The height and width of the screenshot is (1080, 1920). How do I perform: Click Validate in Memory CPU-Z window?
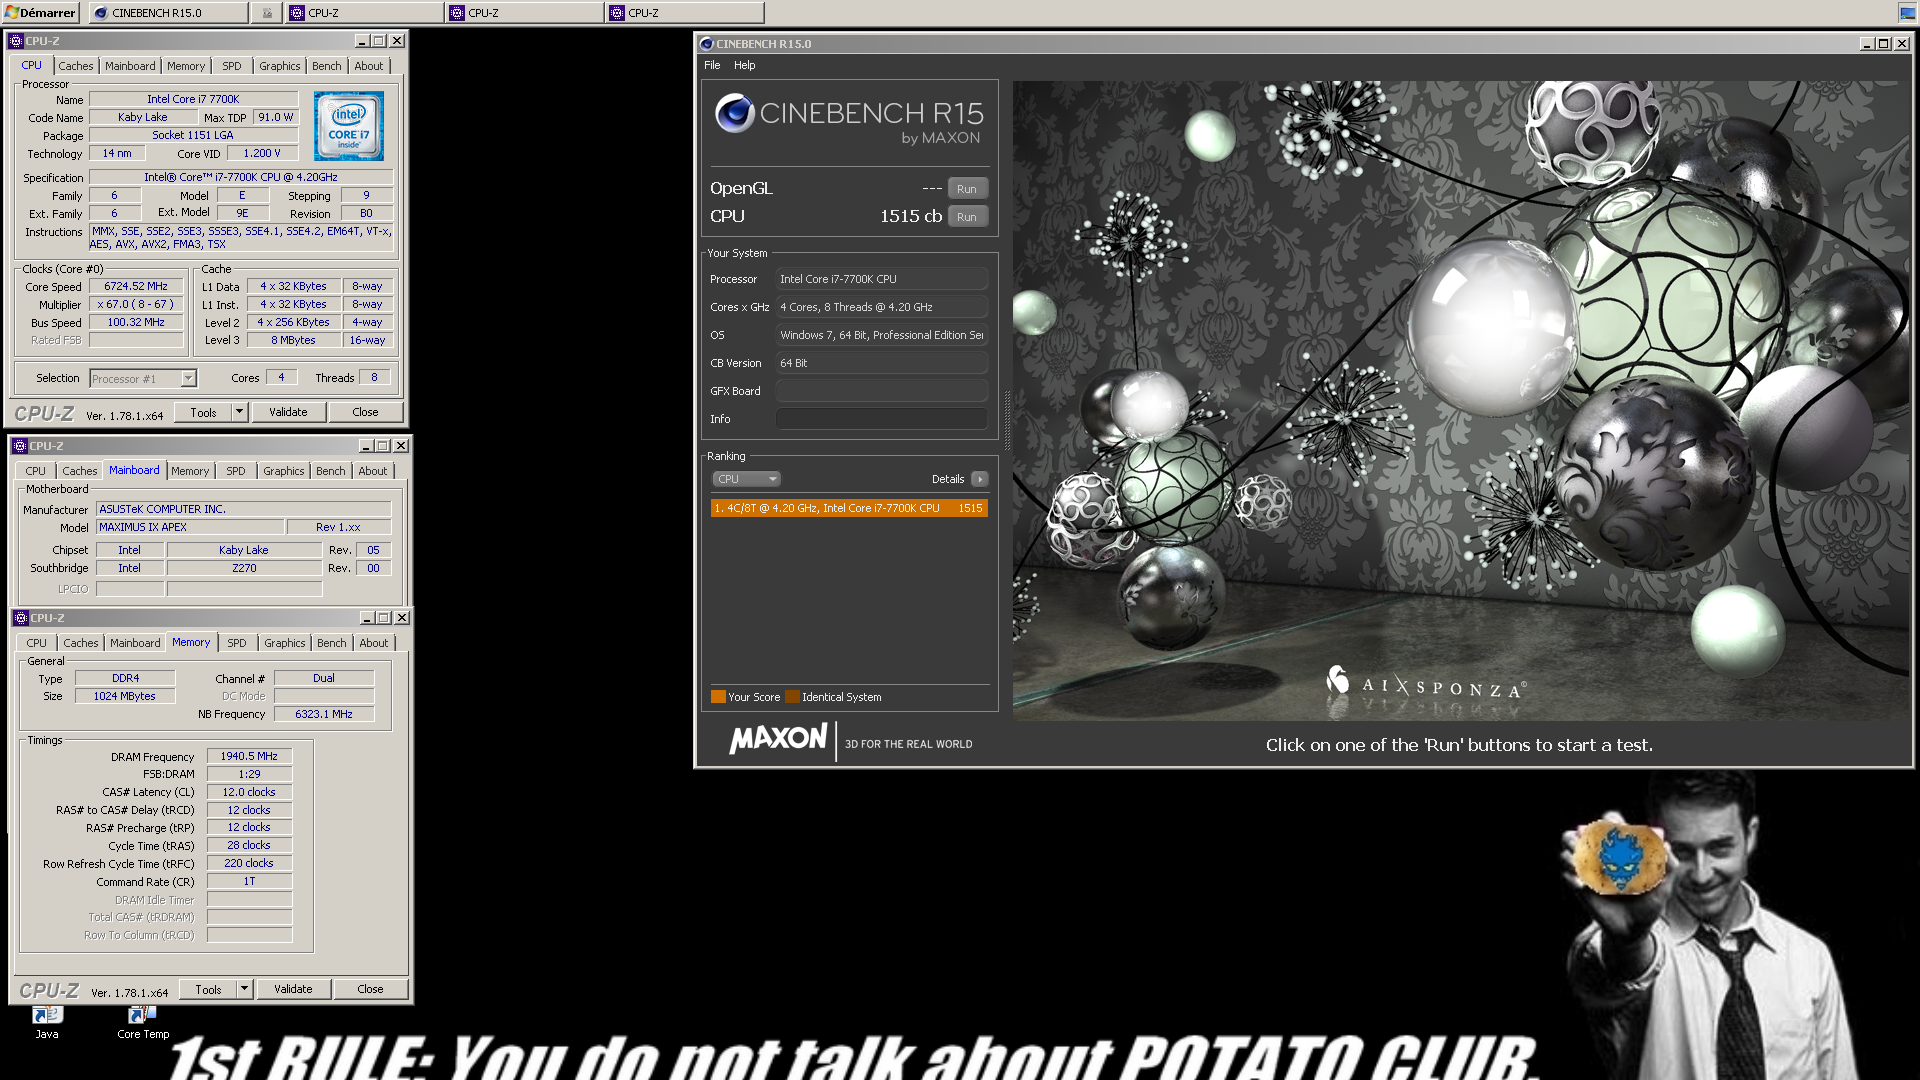293,989
